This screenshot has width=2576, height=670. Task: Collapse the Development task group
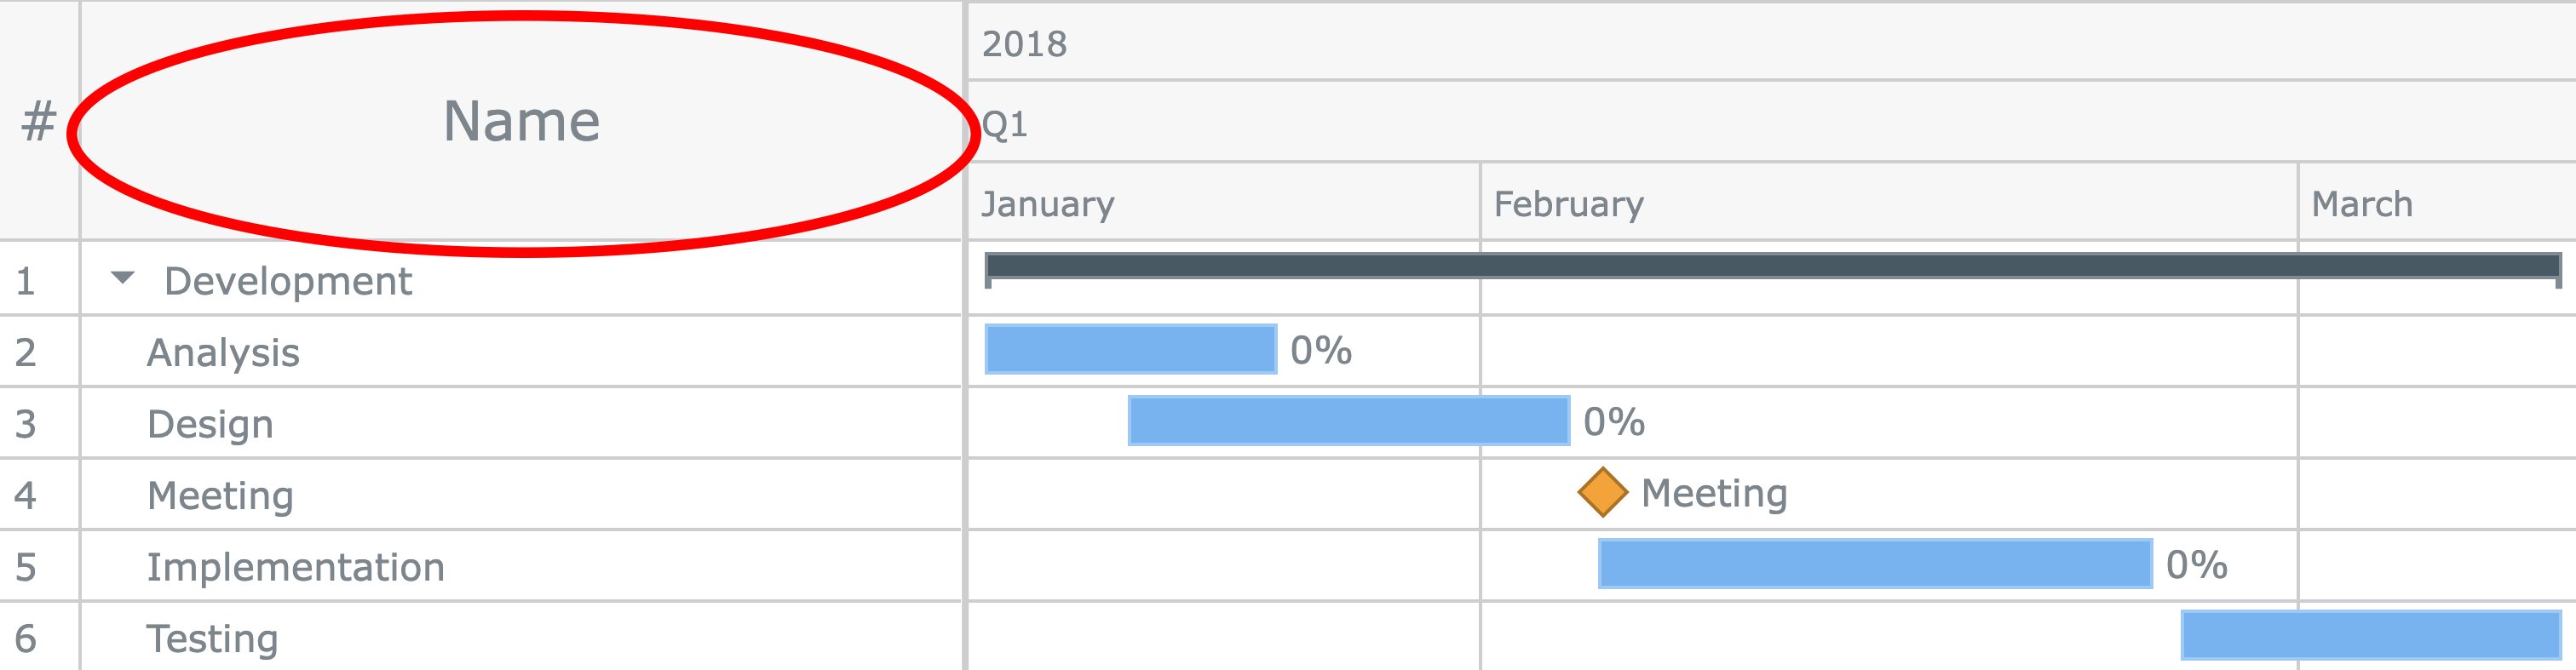click(x=122, y=279)
